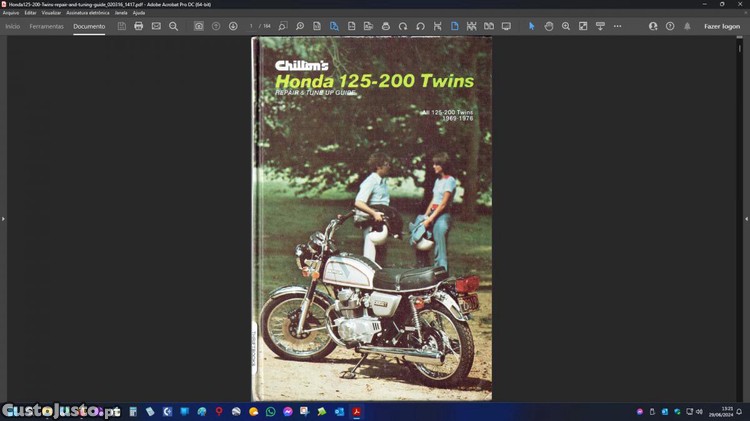This screenshot has height=421, width=750.
Task: Toggle two-page book view mode
Action: coord(488,26)
